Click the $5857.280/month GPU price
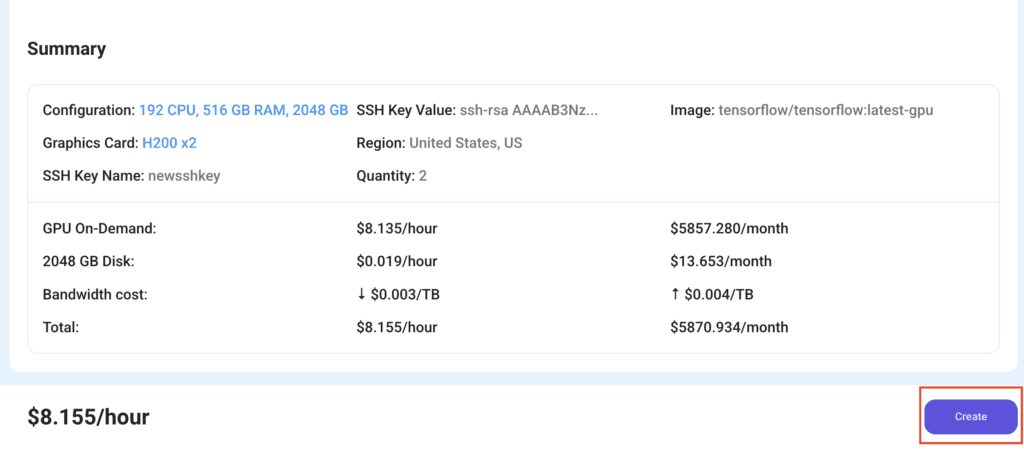The image size is (1024, 451). [728, 229]
